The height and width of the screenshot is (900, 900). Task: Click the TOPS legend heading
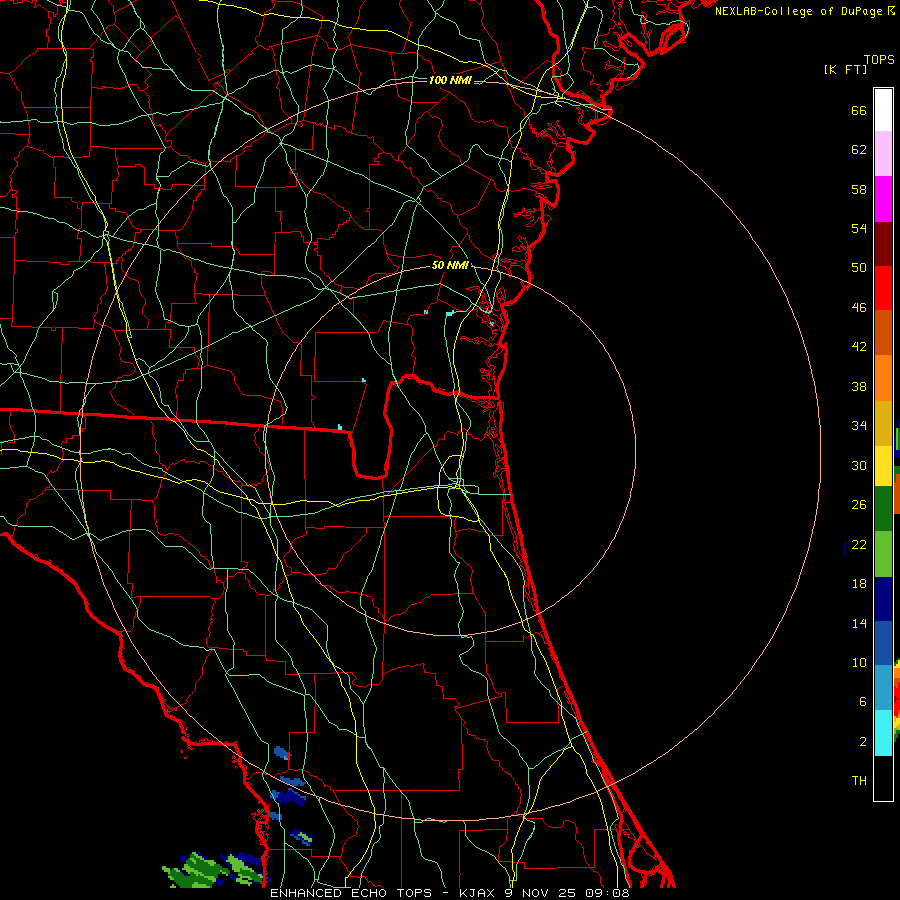[879, 59]
